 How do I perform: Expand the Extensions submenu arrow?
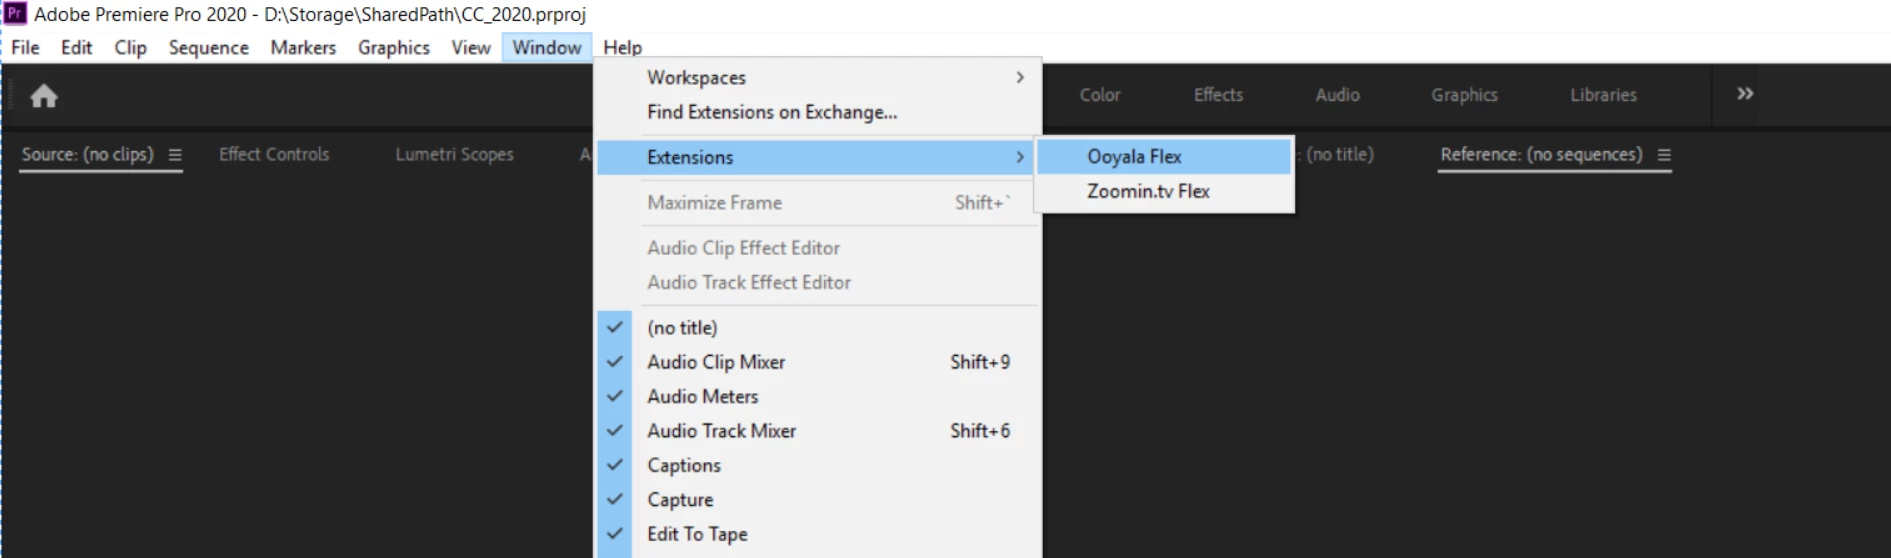[x=1020, y=157]
